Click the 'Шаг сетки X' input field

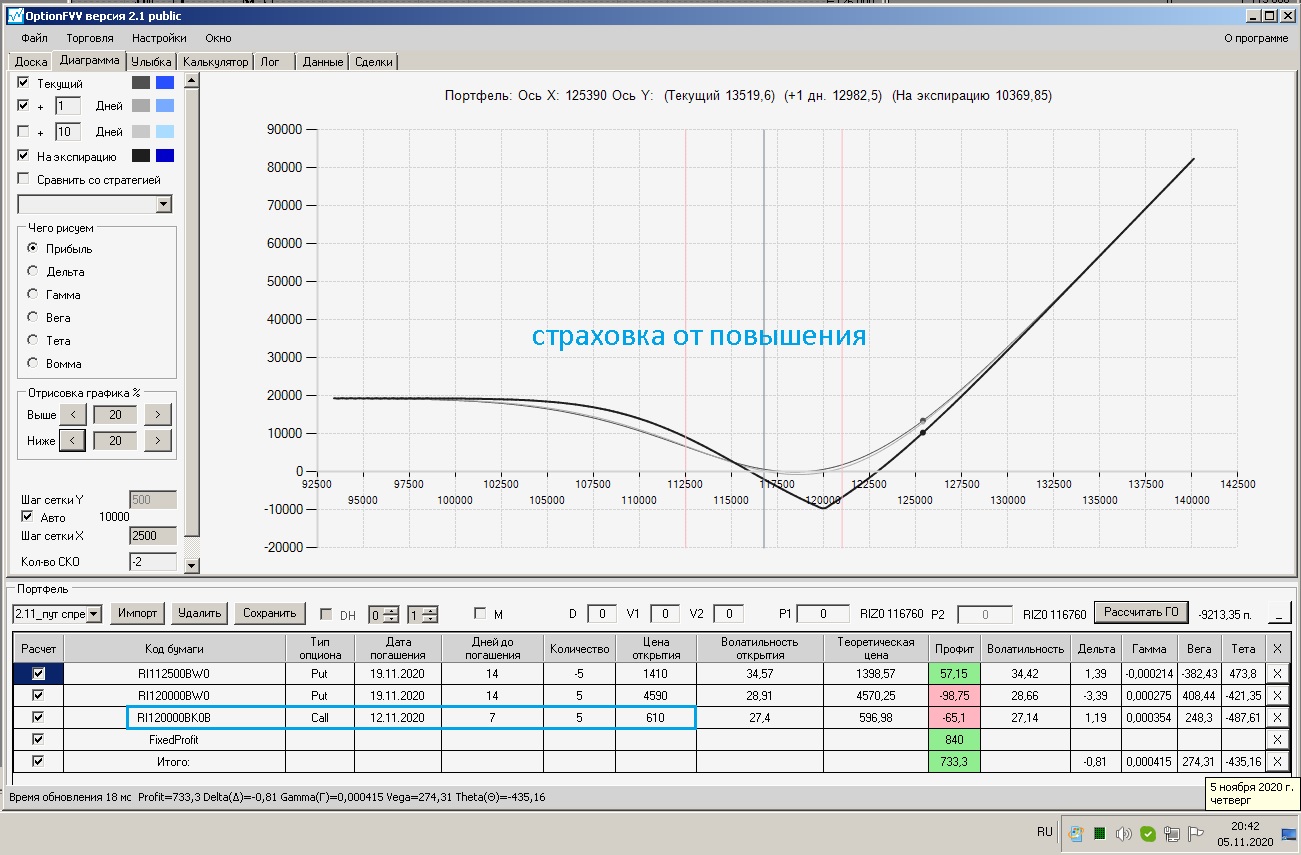[152, 536]
